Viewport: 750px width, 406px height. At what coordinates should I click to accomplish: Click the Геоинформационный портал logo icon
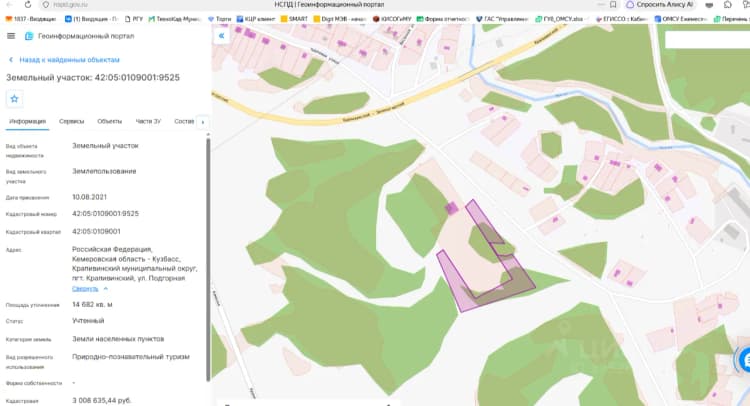coord(29,36)
